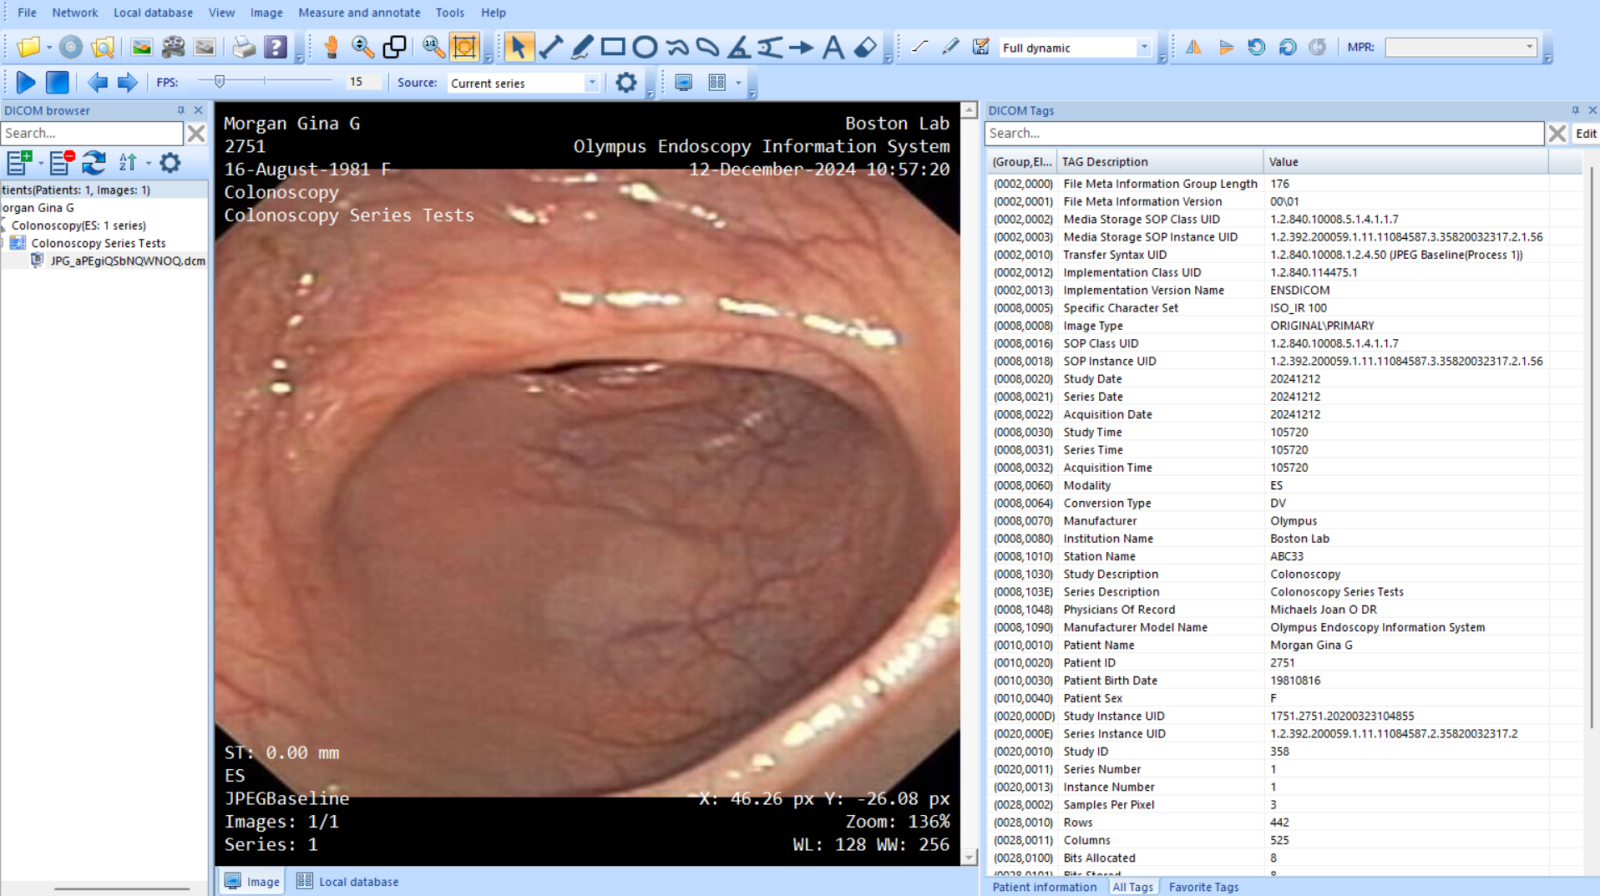The width and height of the screenshot is (1600, 896).
Task: Activate the pan hand tool
Action: [x=331, y=47]
